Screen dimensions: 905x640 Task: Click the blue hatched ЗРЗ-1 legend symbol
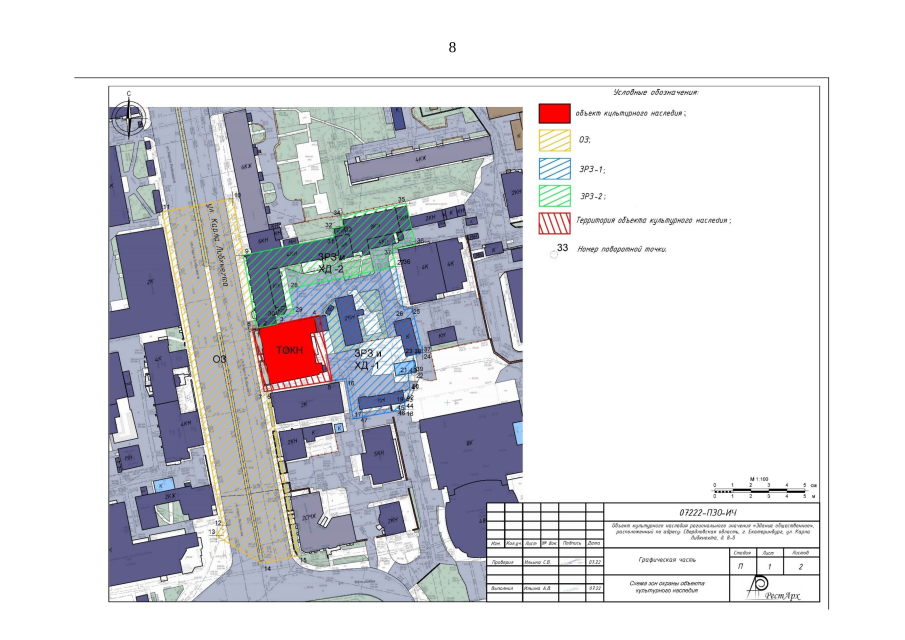(x=554, y=169)
